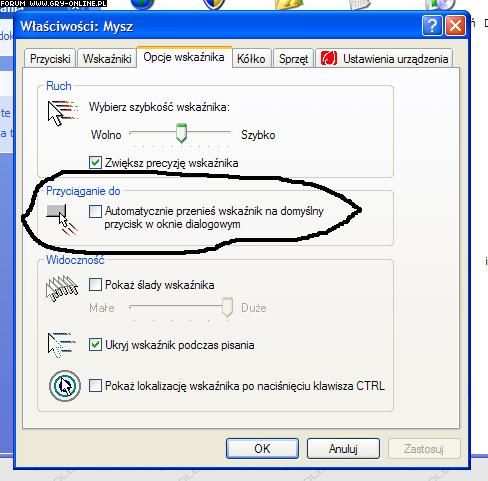Click the pointer trails icon in Widoczność
The width and height of the screenshot is (488, 481).
[x=62, y=288]
